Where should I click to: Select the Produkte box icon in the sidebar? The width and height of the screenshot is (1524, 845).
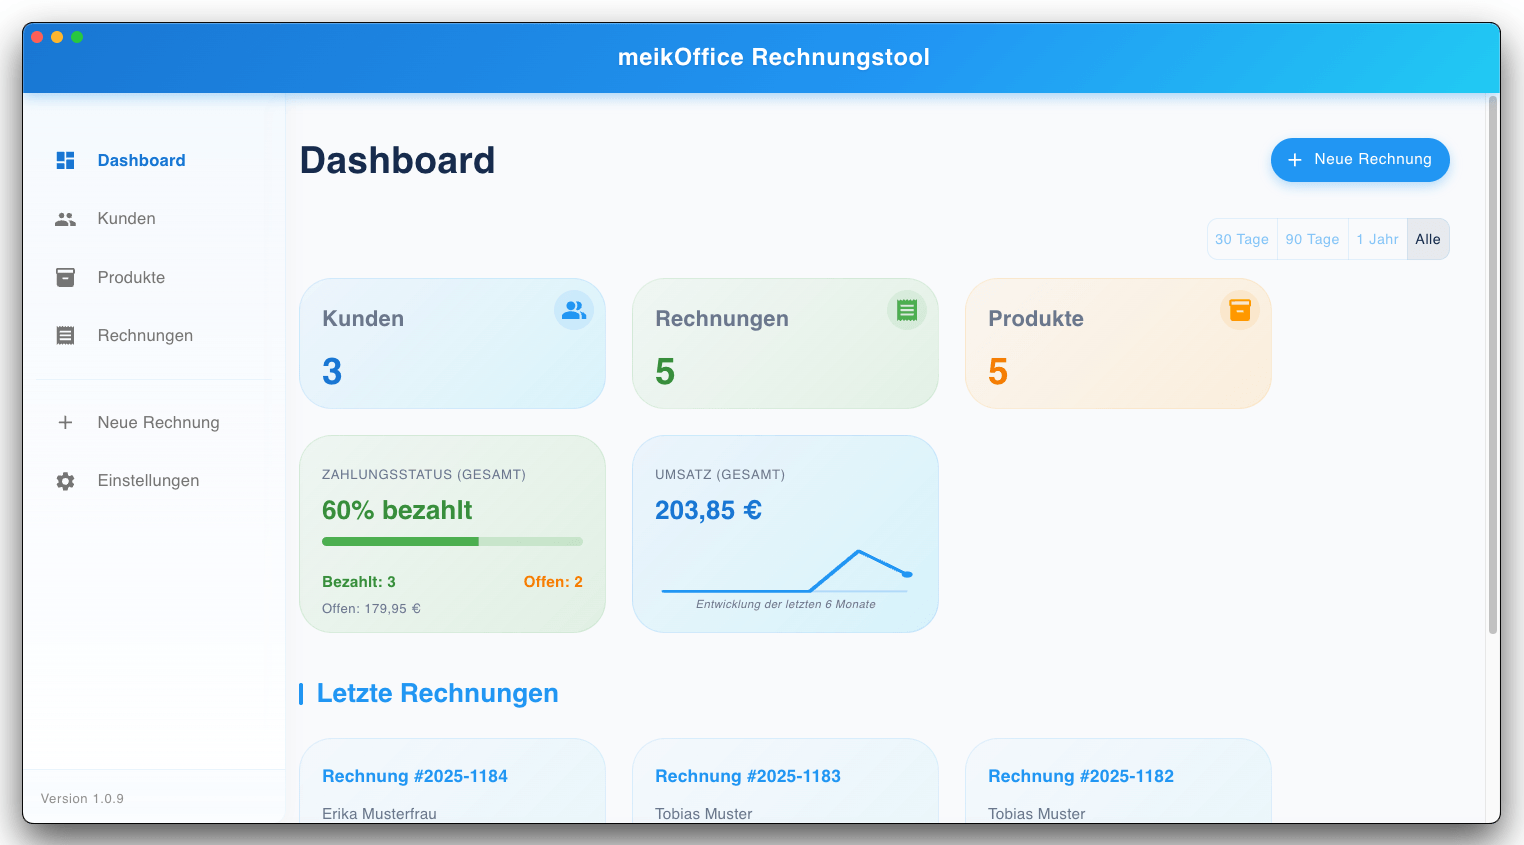65,277
